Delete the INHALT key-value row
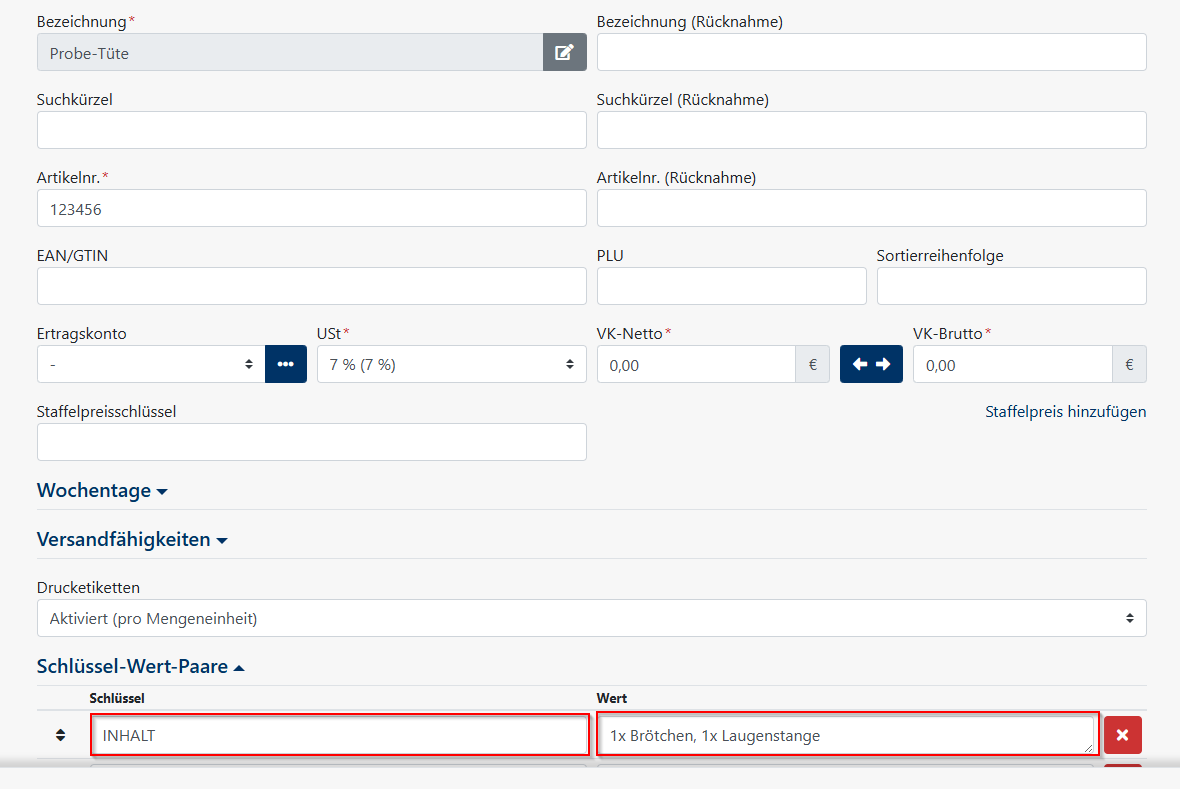1180x789 pixels. tap(1121, 734)
